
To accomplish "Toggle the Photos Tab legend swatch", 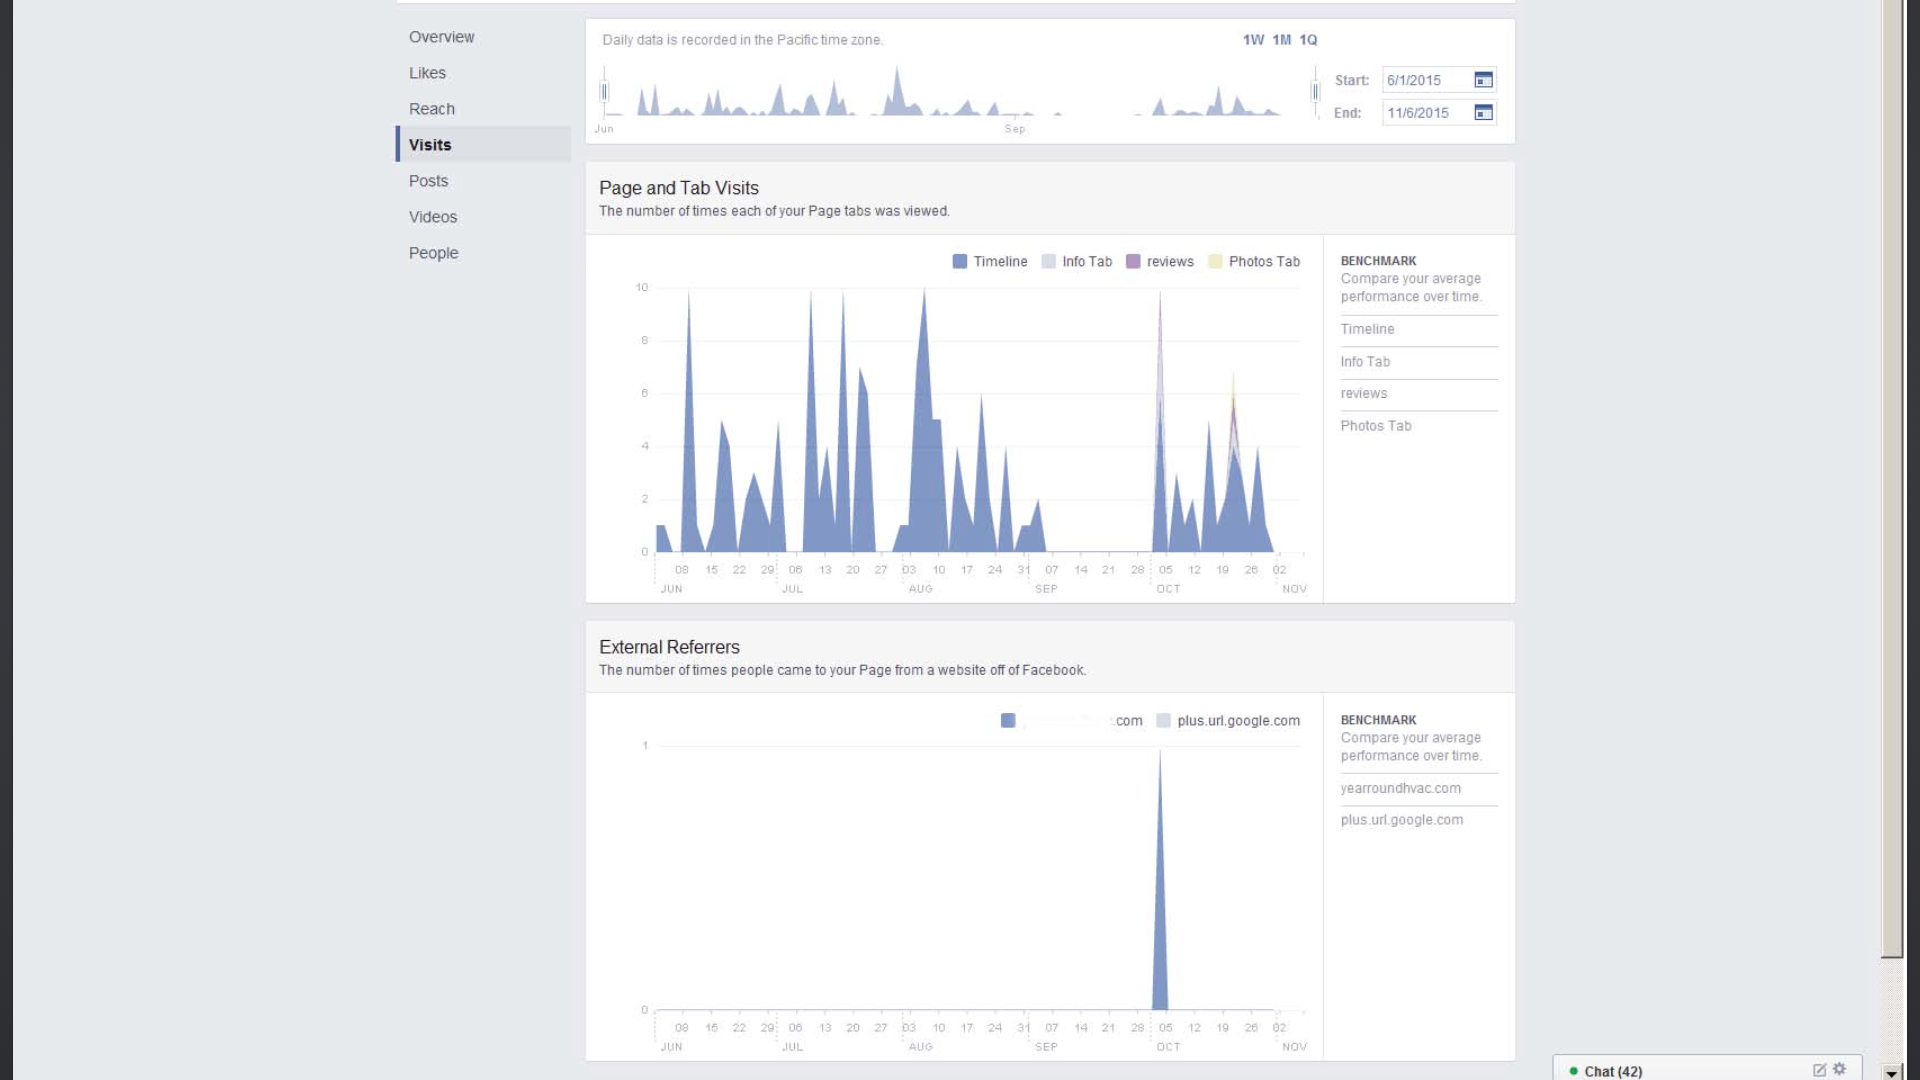I will point(1215,261).
